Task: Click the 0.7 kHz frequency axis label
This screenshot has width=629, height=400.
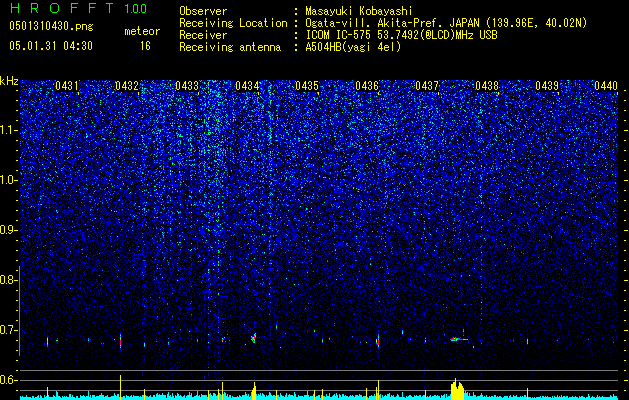Action: coord(7,330)
